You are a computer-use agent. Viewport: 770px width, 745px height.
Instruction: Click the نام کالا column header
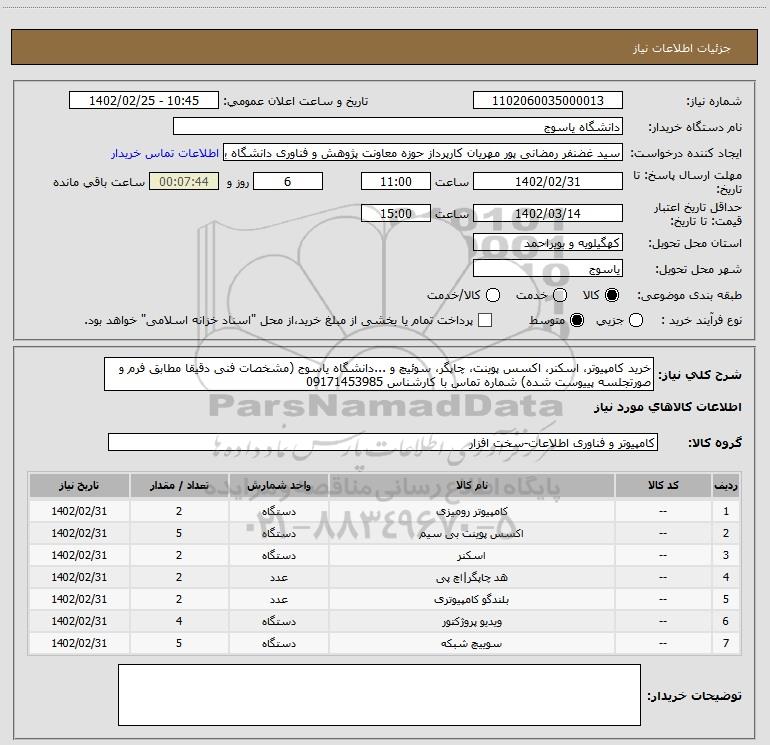point(471,485)
